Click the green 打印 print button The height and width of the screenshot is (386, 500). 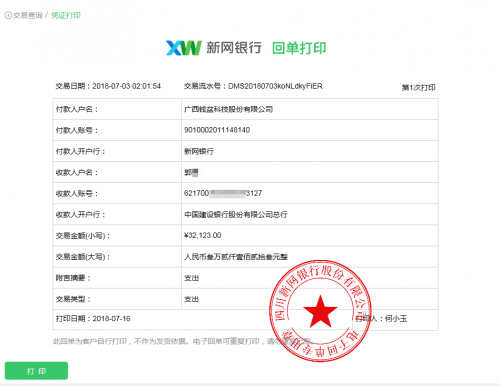[x=36, y=371]
